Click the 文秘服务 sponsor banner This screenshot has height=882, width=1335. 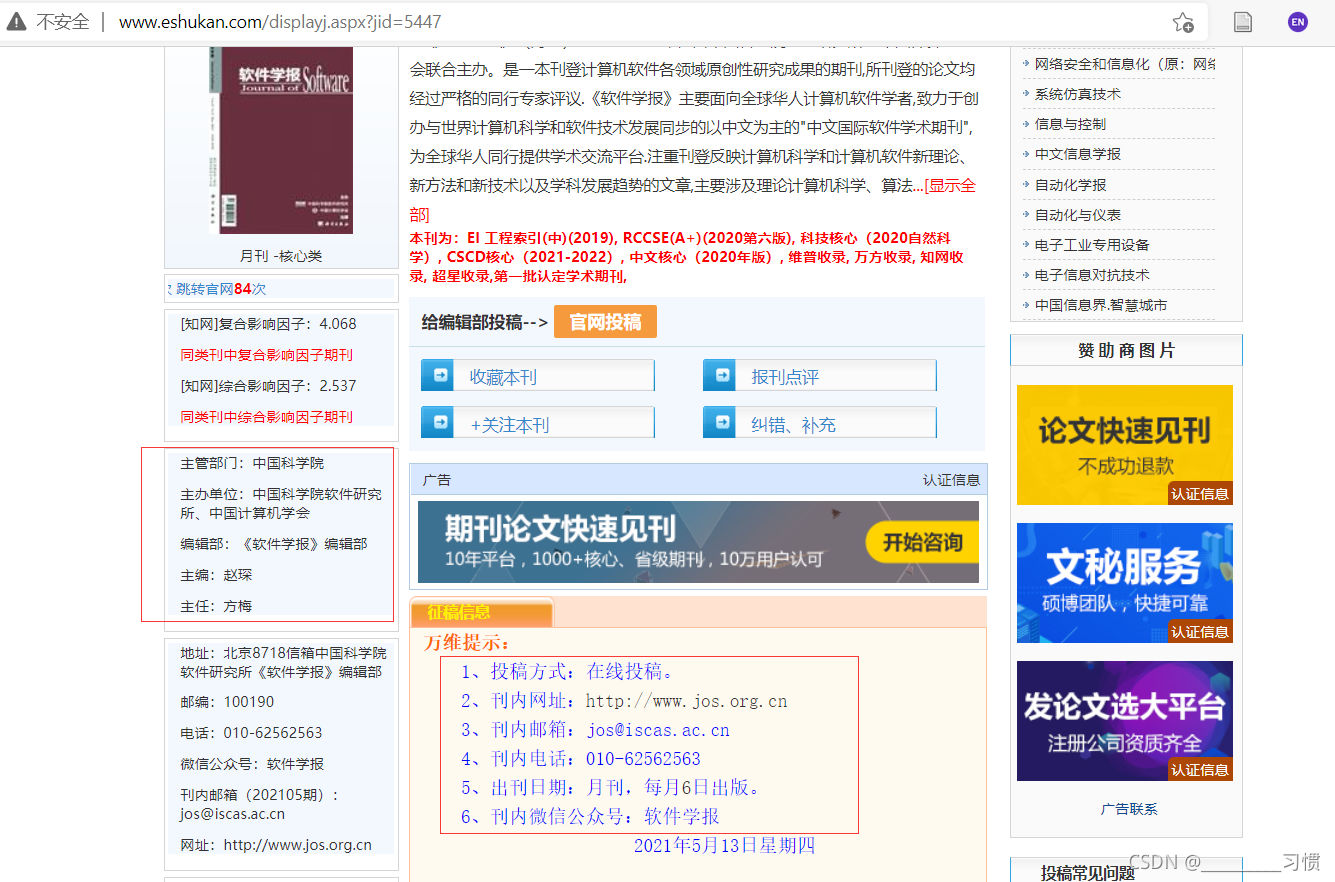click(1125, 583)
